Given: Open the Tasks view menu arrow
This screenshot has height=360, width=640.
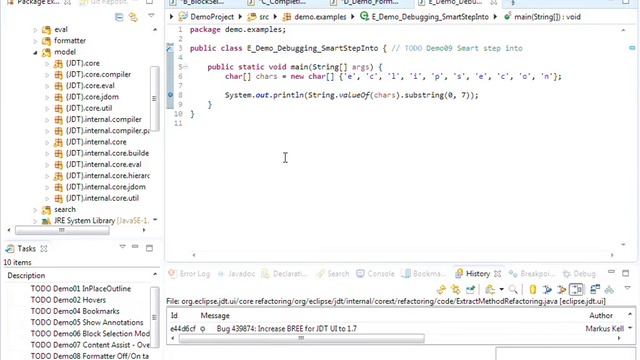Looking at the screenshot, I should pyautogui.click(x=122, y=247).
